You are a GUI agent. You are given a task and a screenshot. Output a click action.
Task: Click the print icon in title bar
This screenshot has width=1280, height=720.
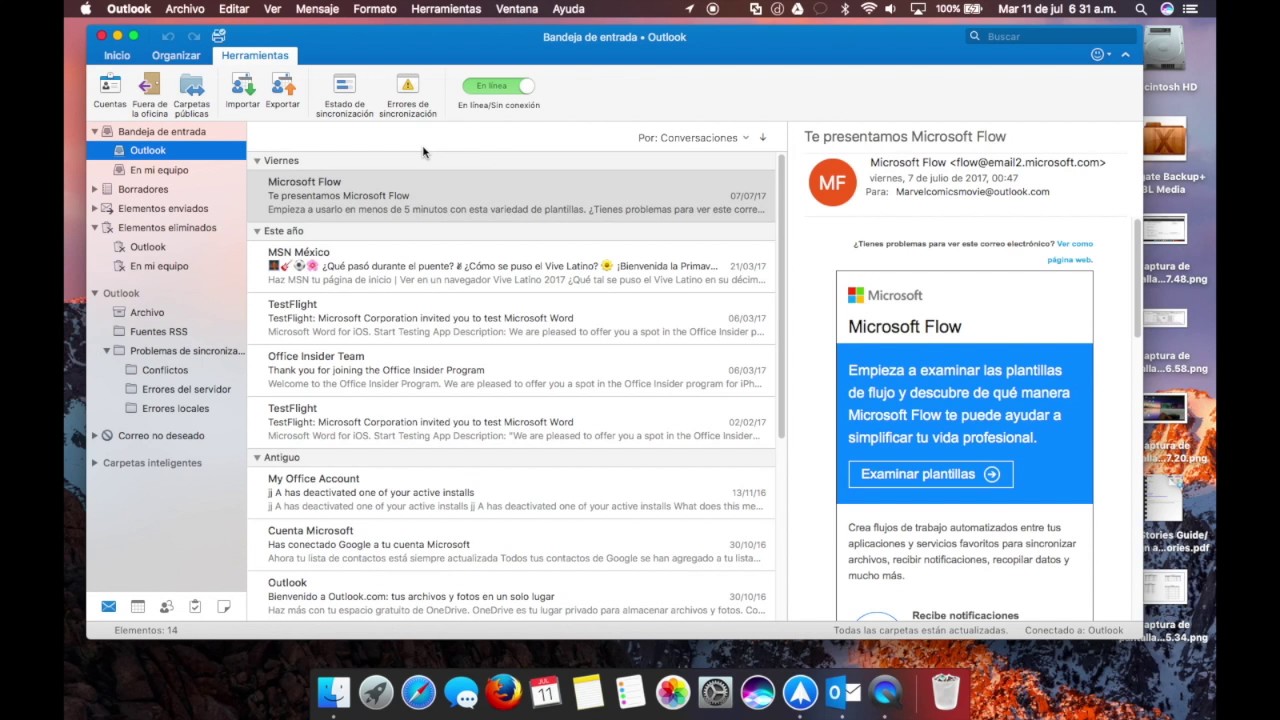tap(219, 36)
